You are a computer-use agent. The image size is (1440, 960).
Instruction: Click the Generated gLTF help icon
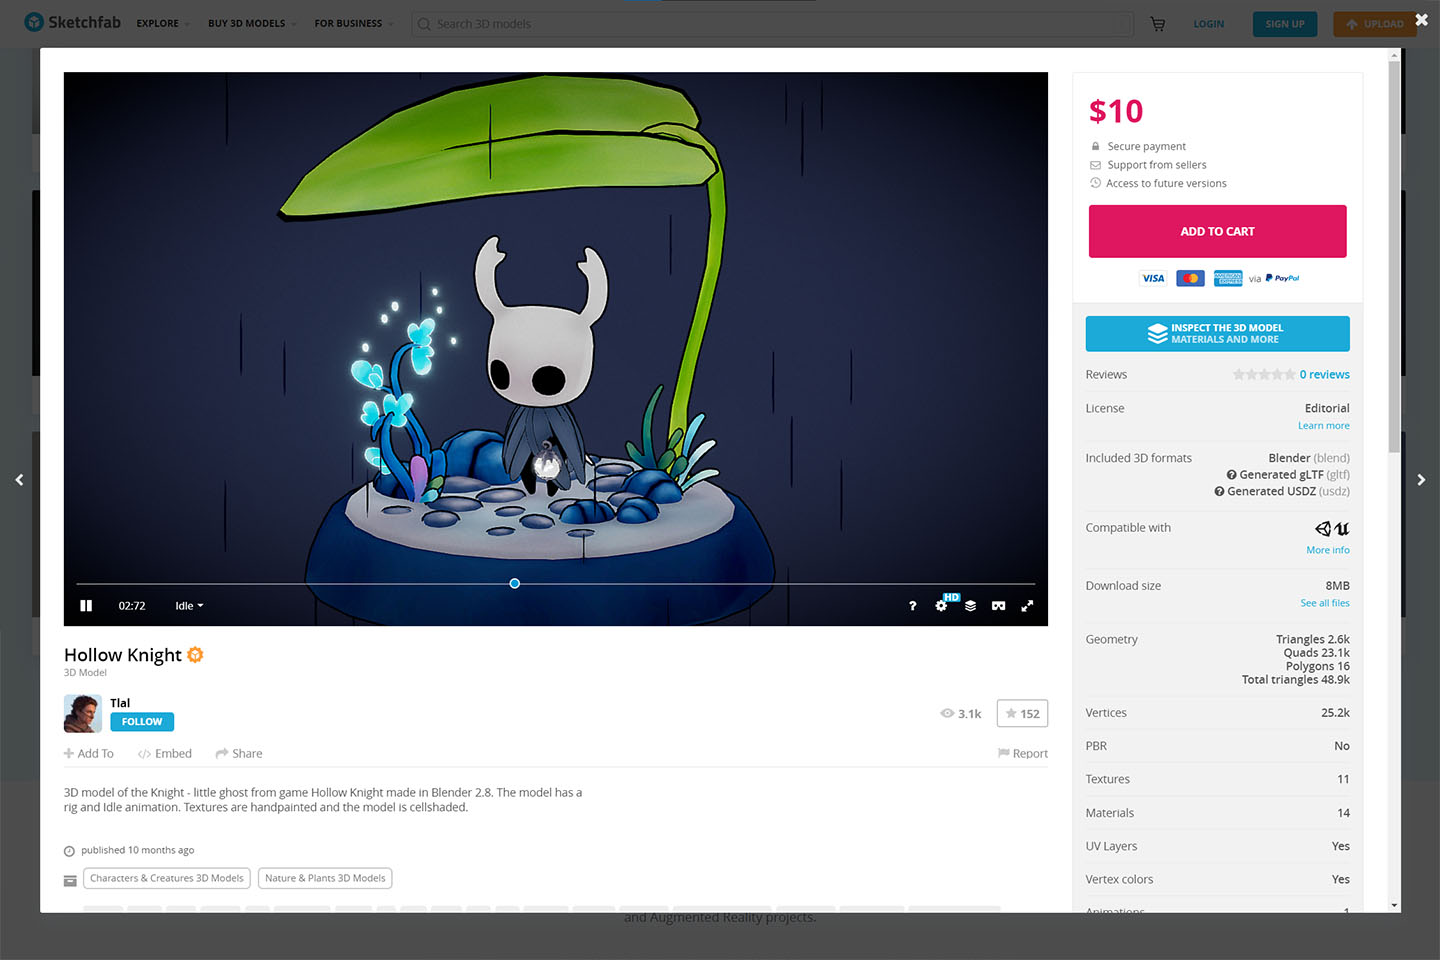[x=1231, y=475]
